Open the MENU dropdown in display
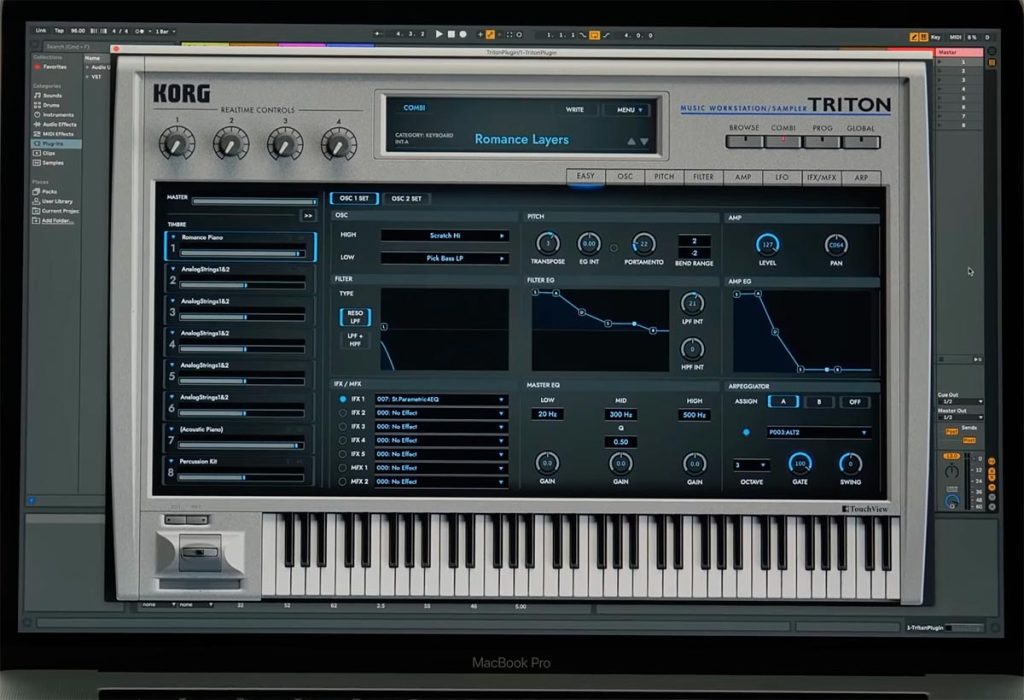 click(629, 110)
